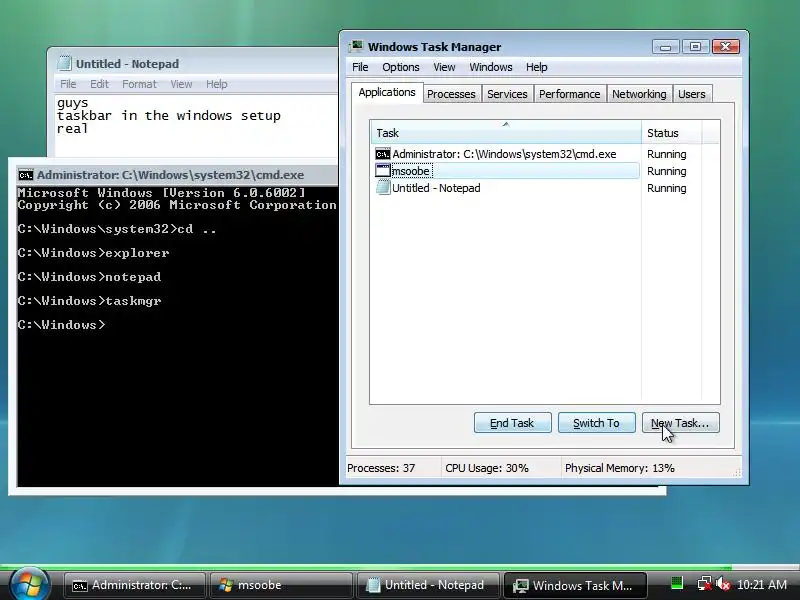Click the Notepad title bar icon

click(x=64, y=63)
